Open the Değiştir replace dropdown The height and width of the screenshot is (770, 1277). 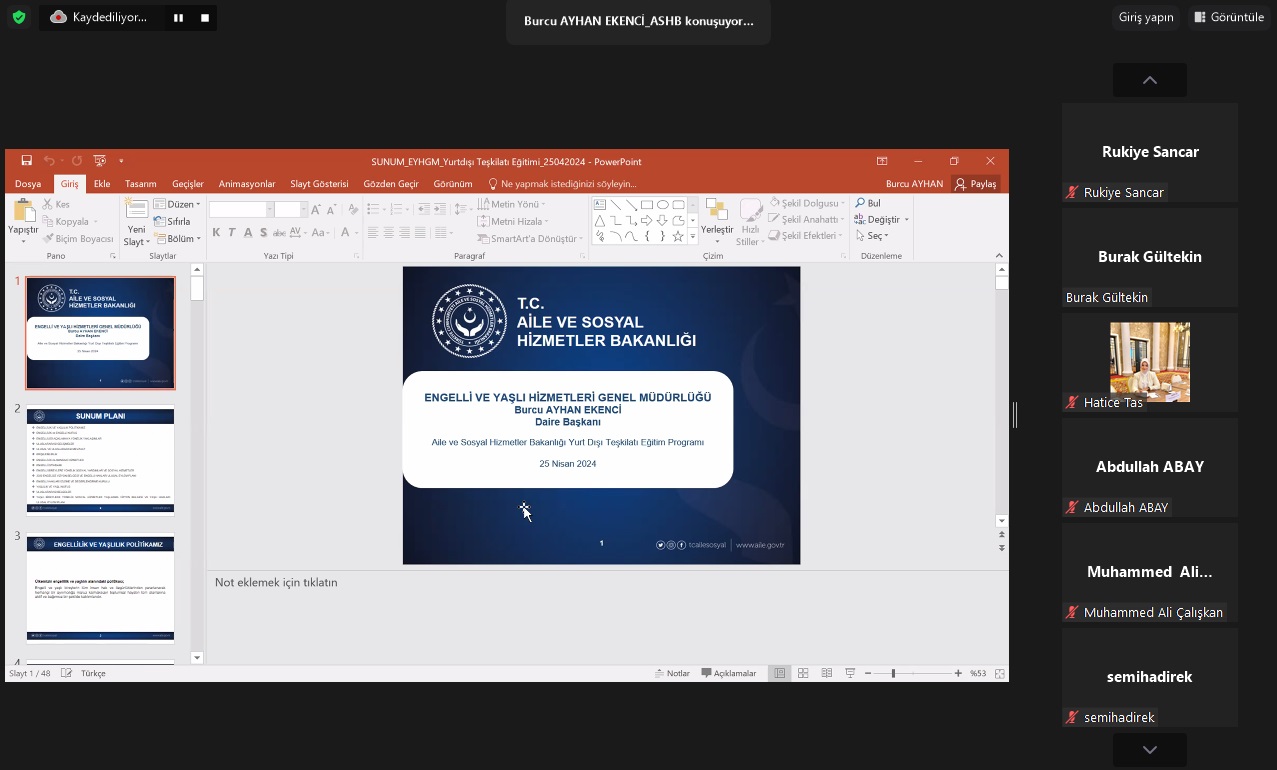point(882,219)
